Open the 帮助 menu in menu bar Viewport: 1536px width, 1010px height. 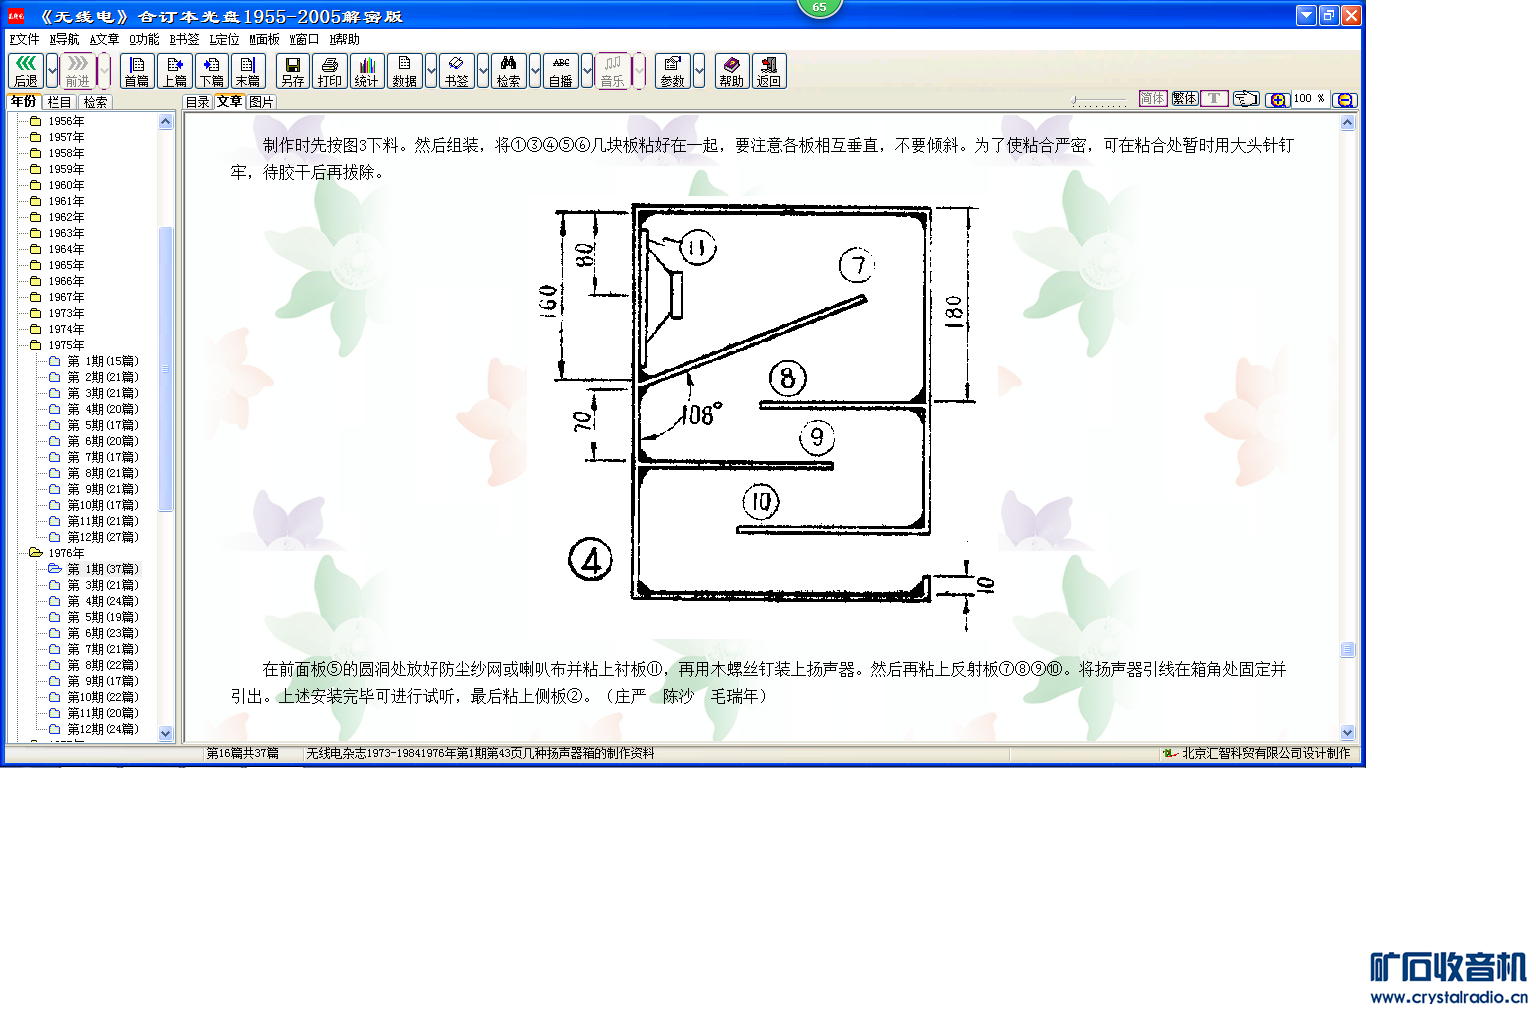[345, 40]
